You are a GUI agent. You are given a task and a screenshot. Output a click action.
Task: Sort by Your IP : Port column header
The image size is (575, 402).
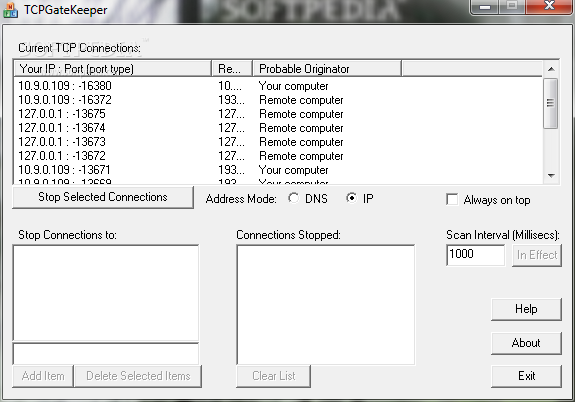[113, 69]
